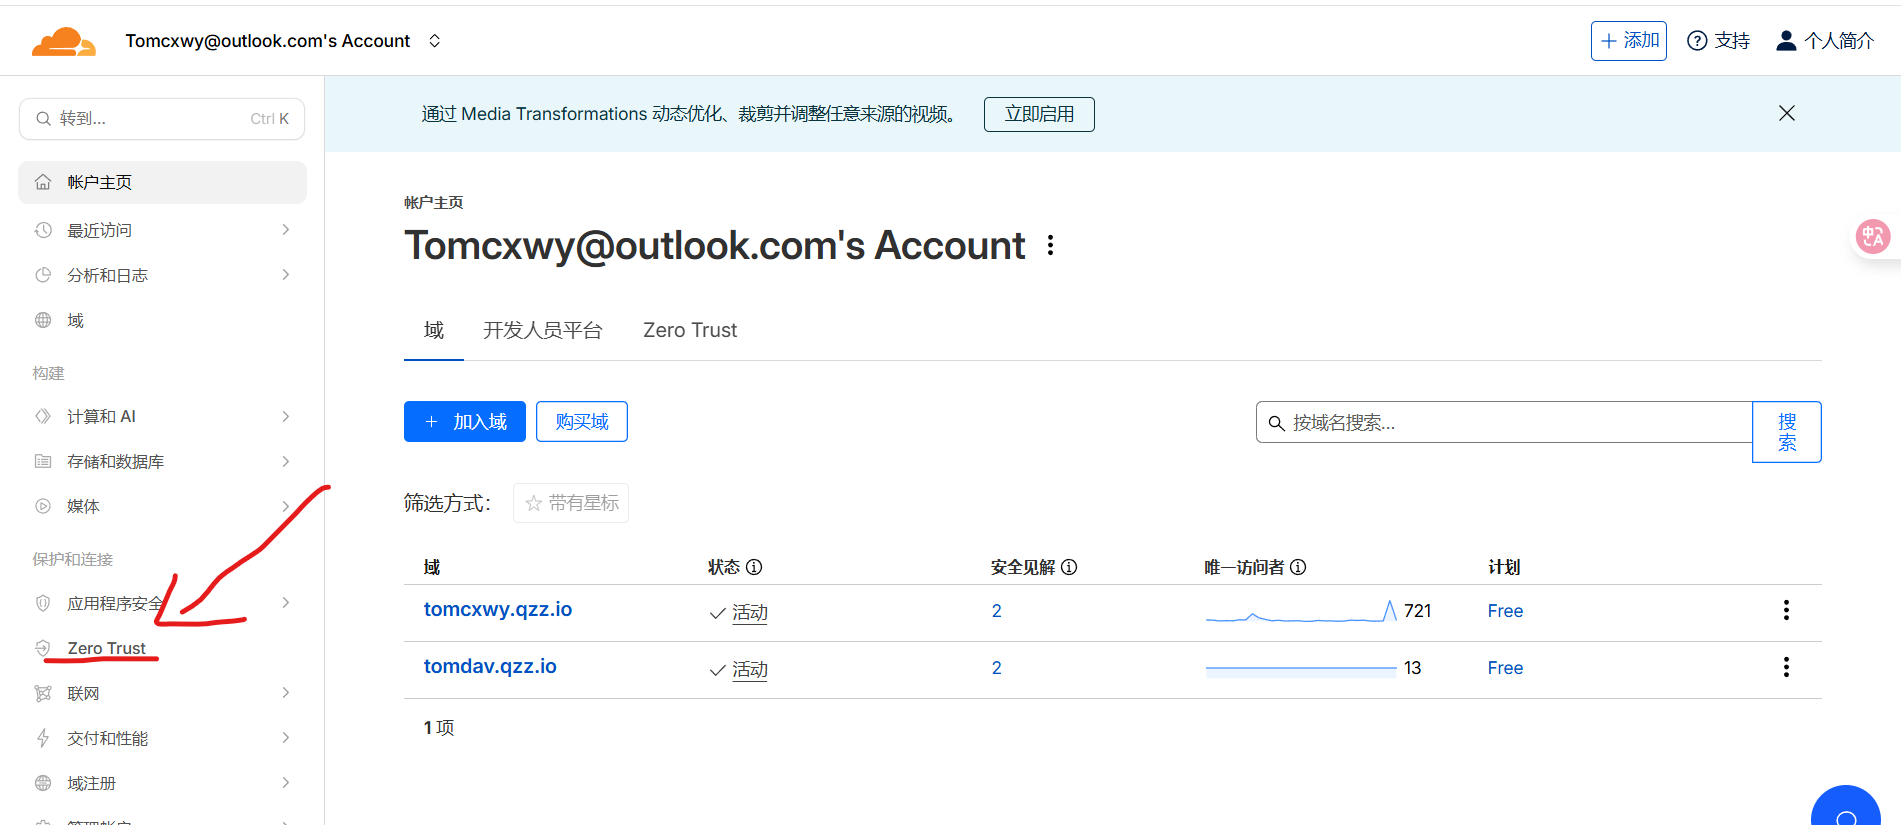This screenshot has height=825, width=1901.
Task: Click the play icon beside 媒体
Action: tap(43, 506)
